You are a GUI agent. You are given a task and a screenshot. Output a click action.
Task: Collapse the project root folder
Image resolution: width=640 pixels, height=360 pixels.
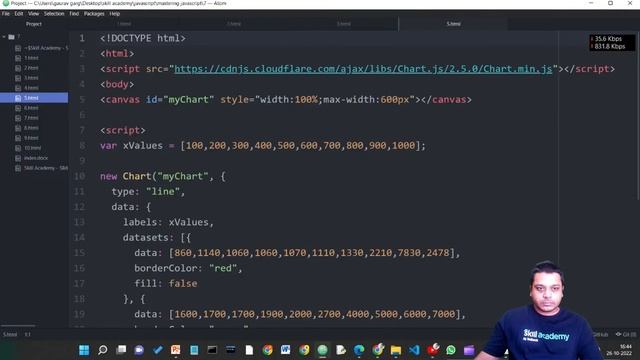point(4,37)
